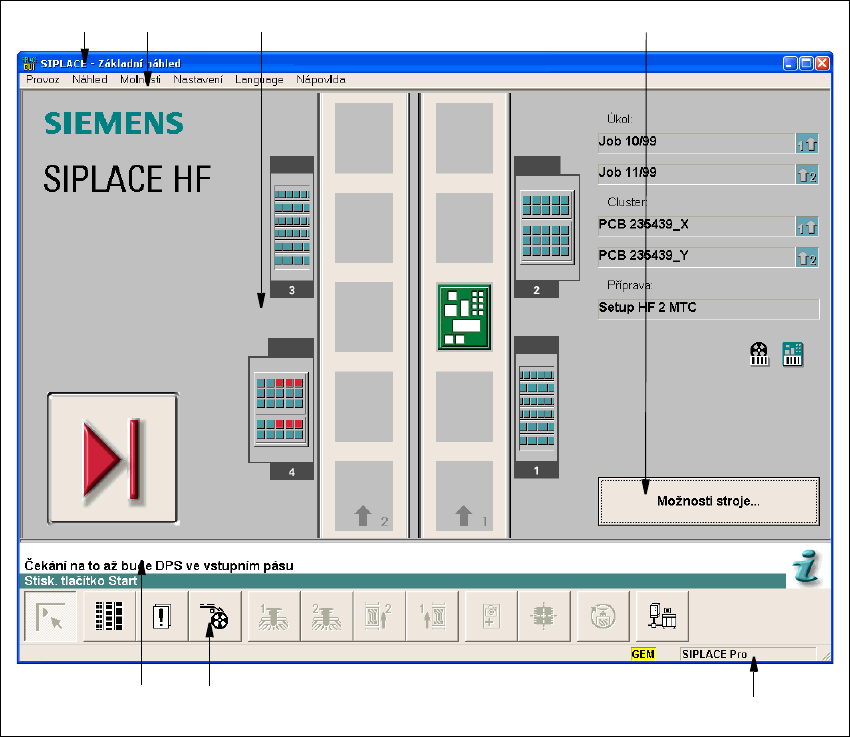Open the Language menu
The image size is (850, 737).
click(259, 80)
